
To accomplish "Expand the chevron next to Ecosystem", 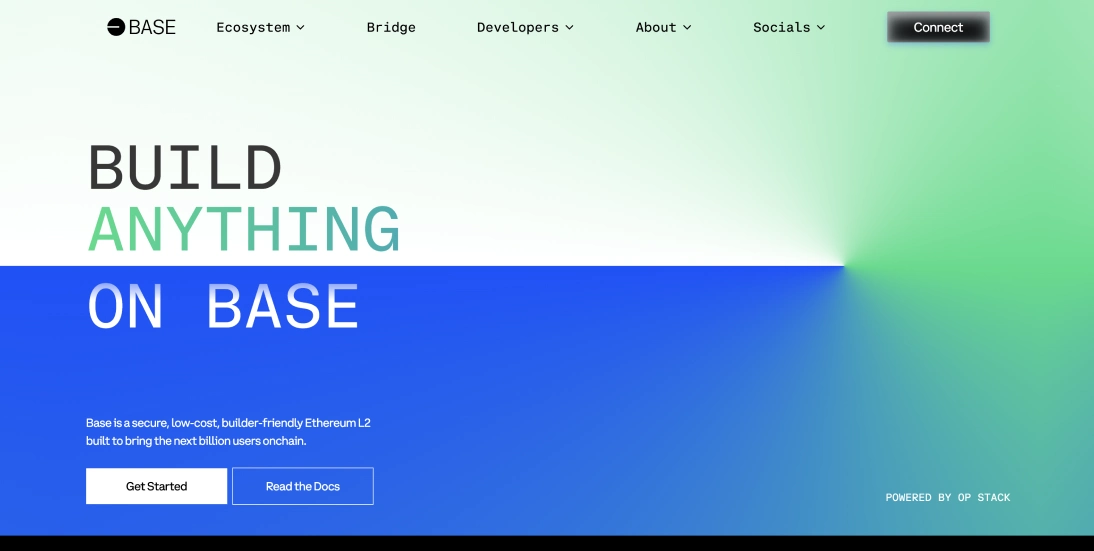I will tap(300, 27).
